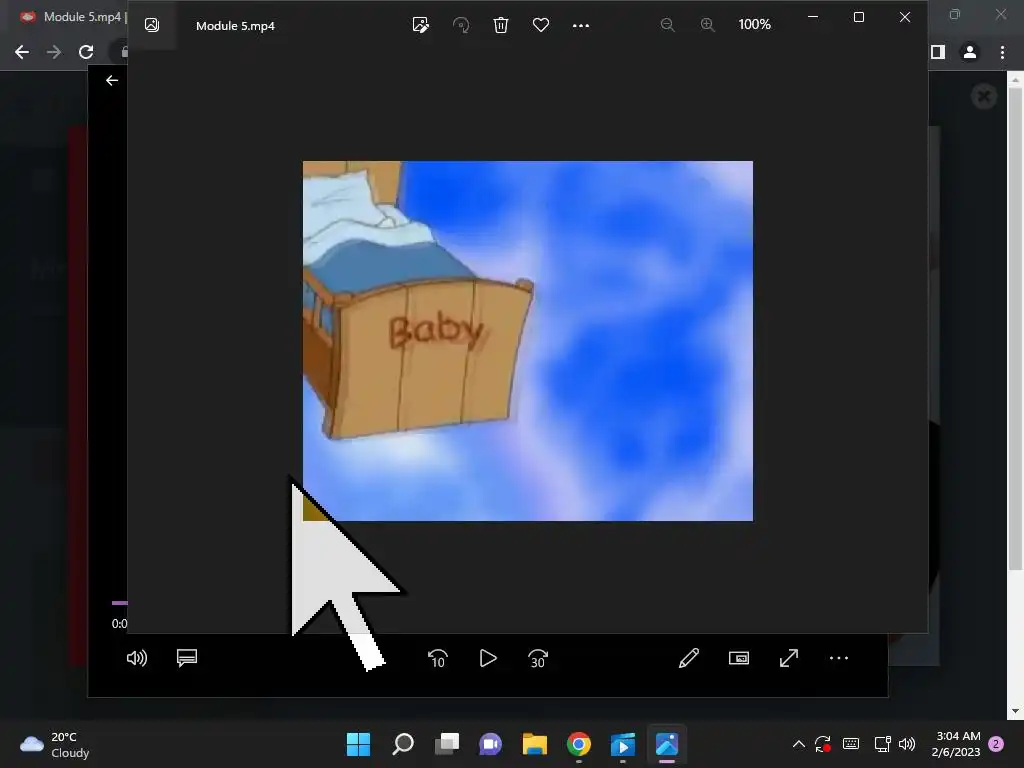
Task: Click the Edit image icon in Photos toolbar
Action: click(421, 25)
